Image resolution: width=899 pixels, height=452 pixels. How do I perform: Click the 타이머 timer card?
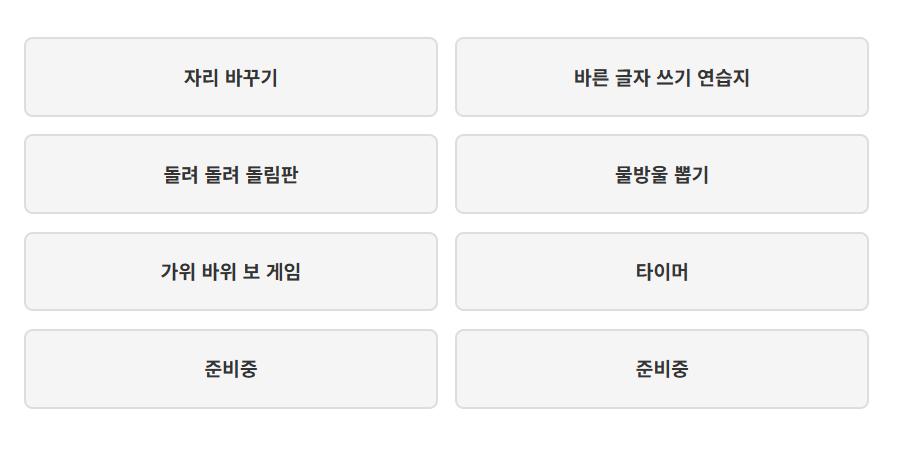pos(662,271)
